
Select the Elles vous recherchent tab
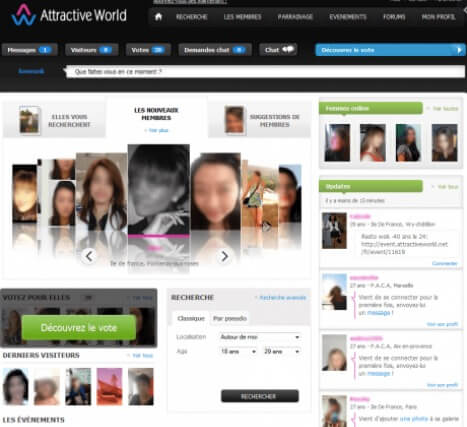pos(54,120)
